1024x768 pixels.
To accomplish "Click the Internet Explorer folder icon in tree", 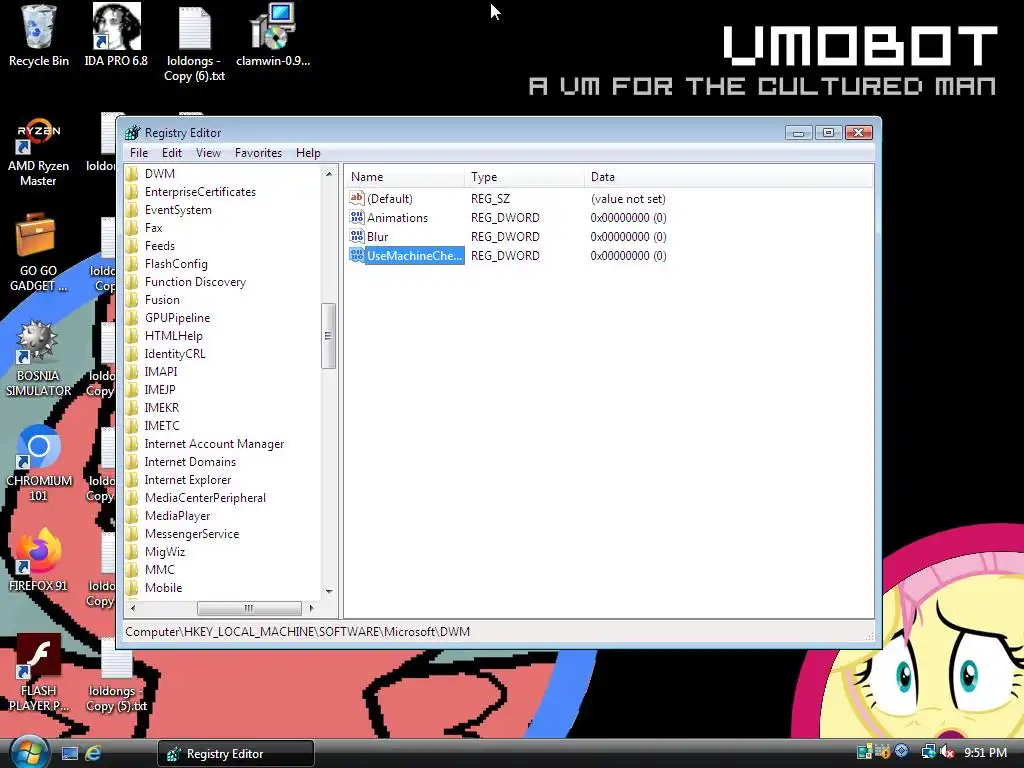I will [132, 479].
